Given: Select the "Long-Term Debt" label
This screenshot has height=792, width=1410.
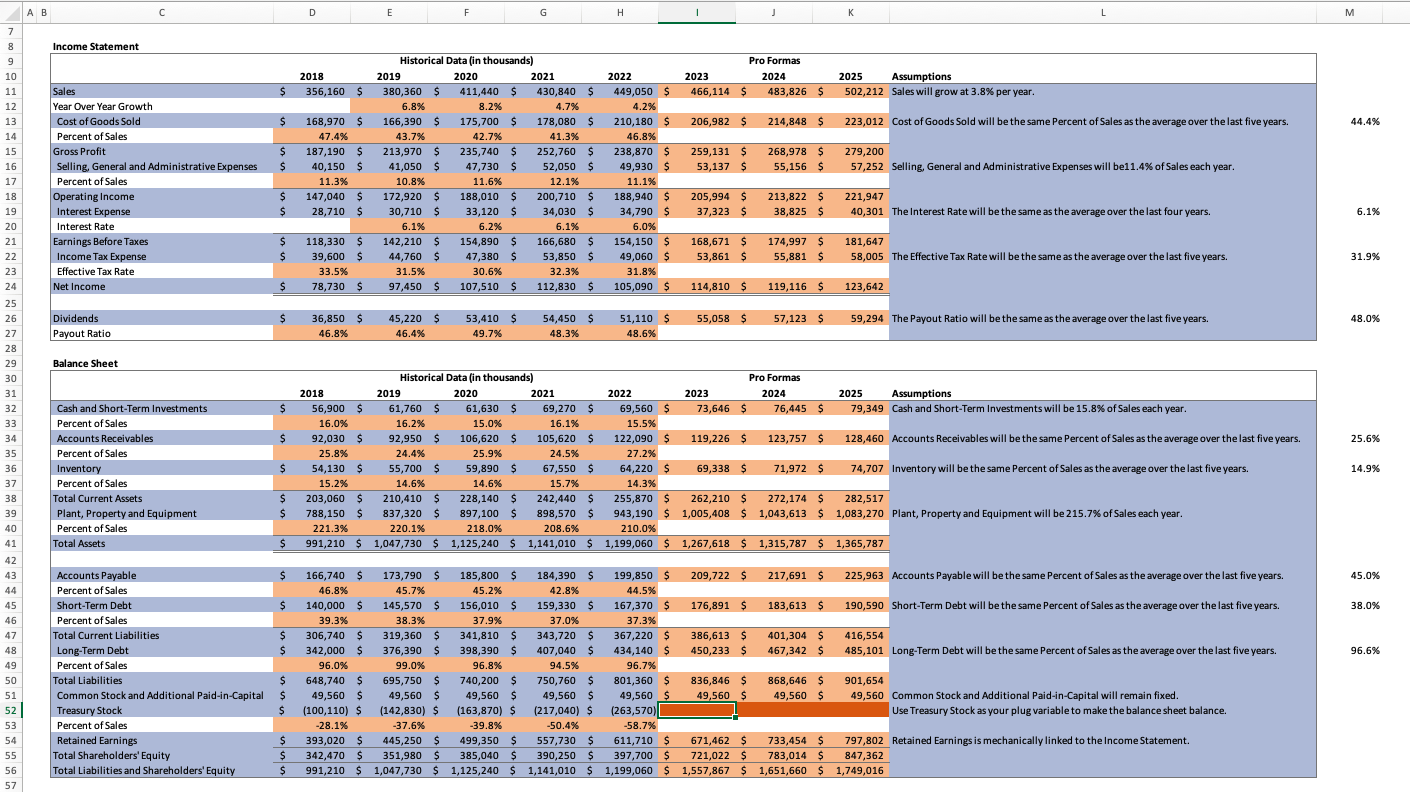Looking at the screenshot, I should (93, 650).
